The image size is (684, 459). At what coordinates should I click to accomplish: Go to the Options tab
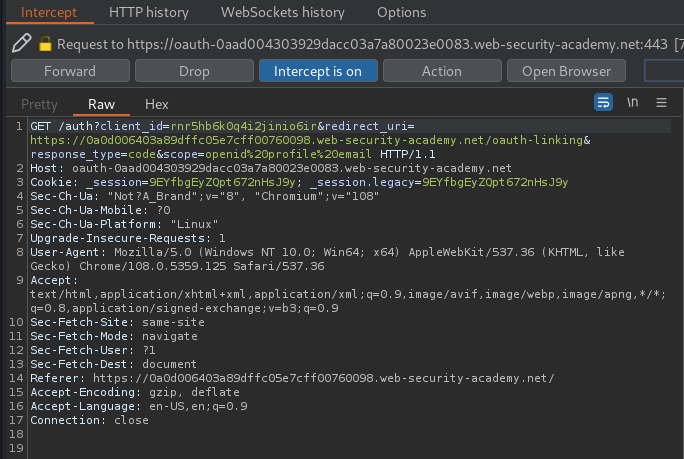tap(401, 12)
